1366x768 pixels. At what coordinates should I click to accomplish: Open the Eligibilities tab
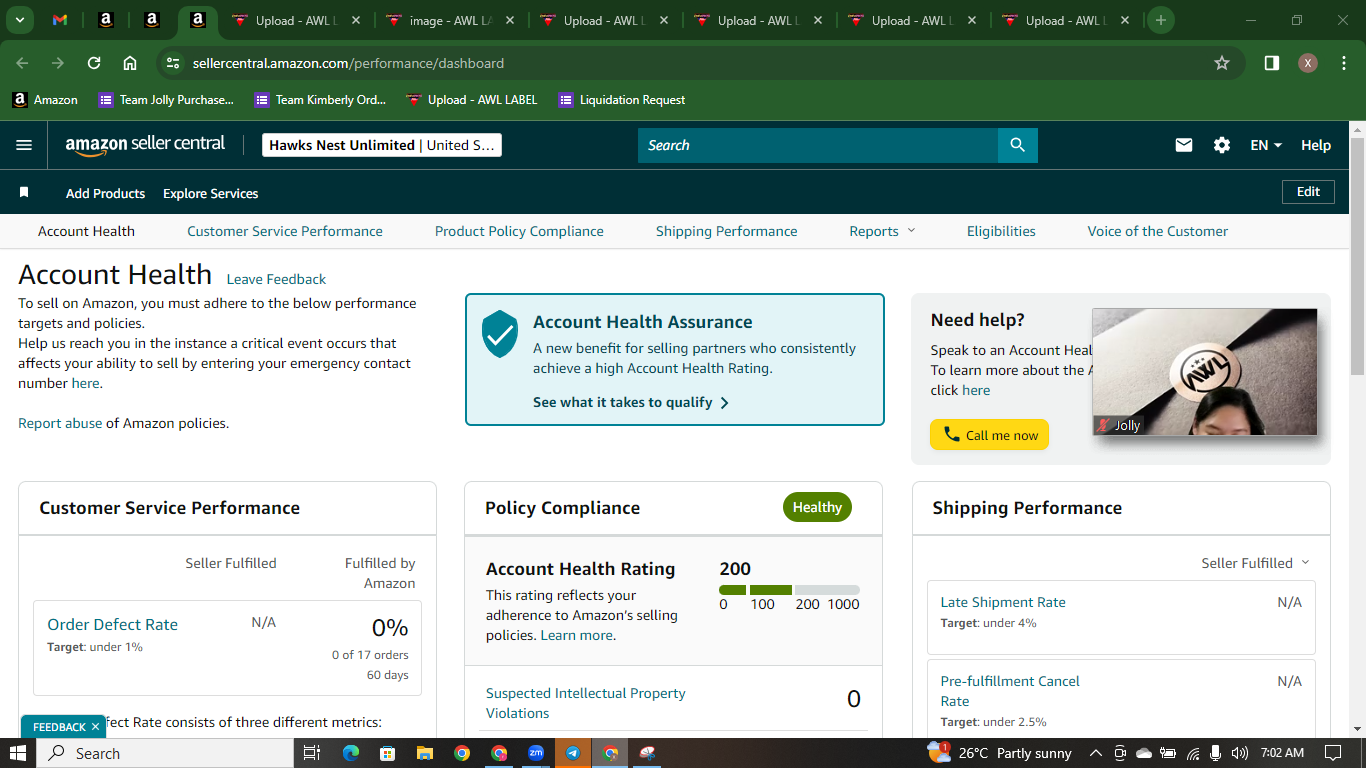click(x=1001, y=231)
